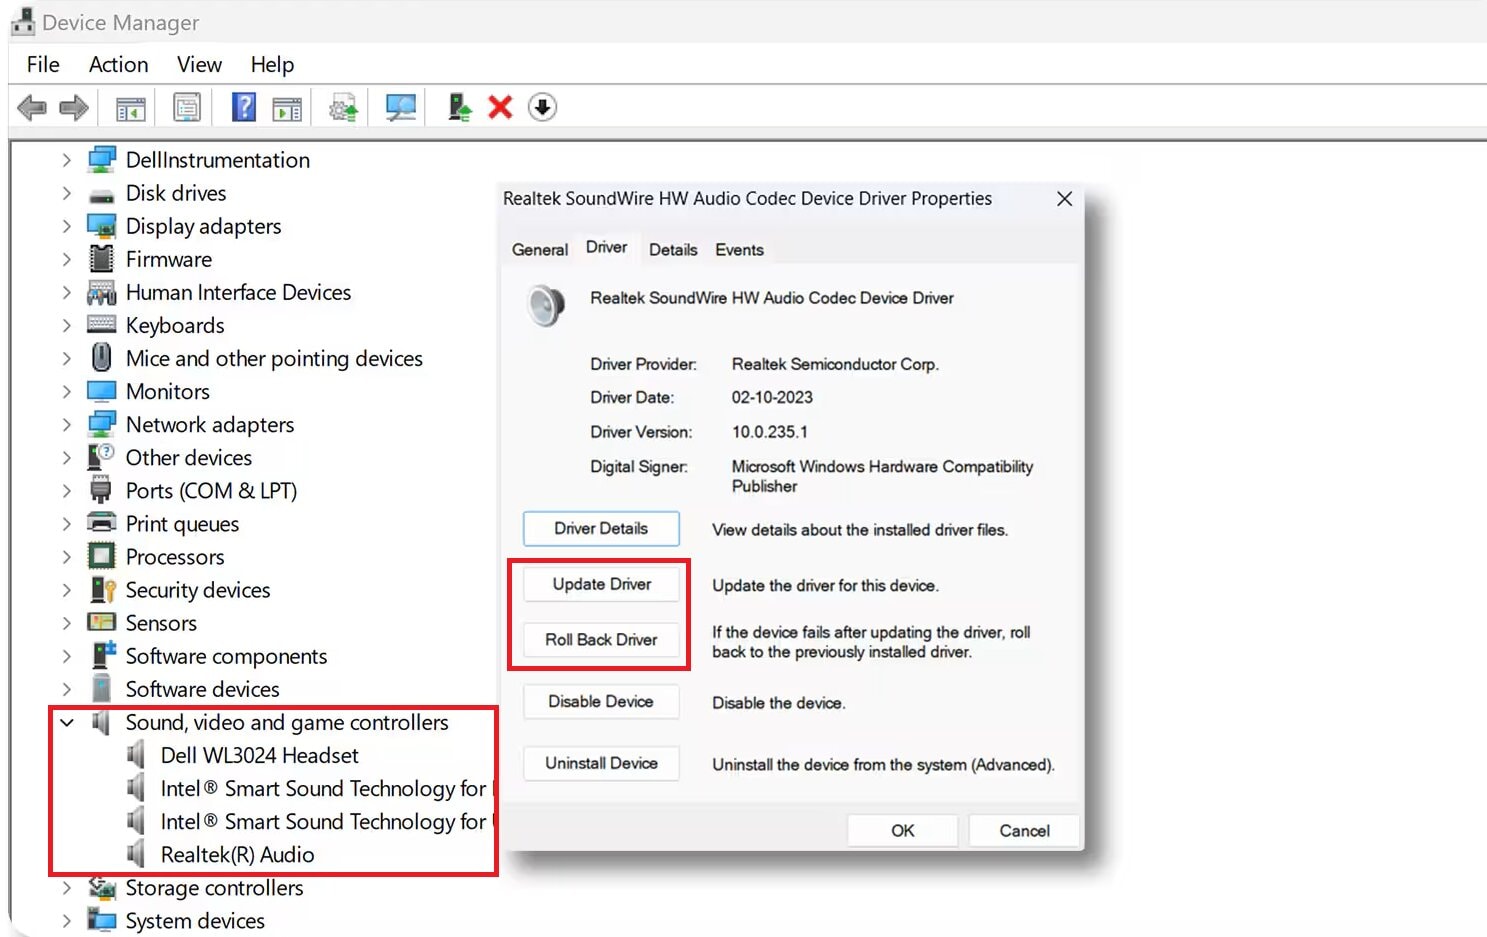The height and width of the screenshot is (937, 1487).
Task: Click the Storage controllers category icon
Action: (x=101, y=887)
